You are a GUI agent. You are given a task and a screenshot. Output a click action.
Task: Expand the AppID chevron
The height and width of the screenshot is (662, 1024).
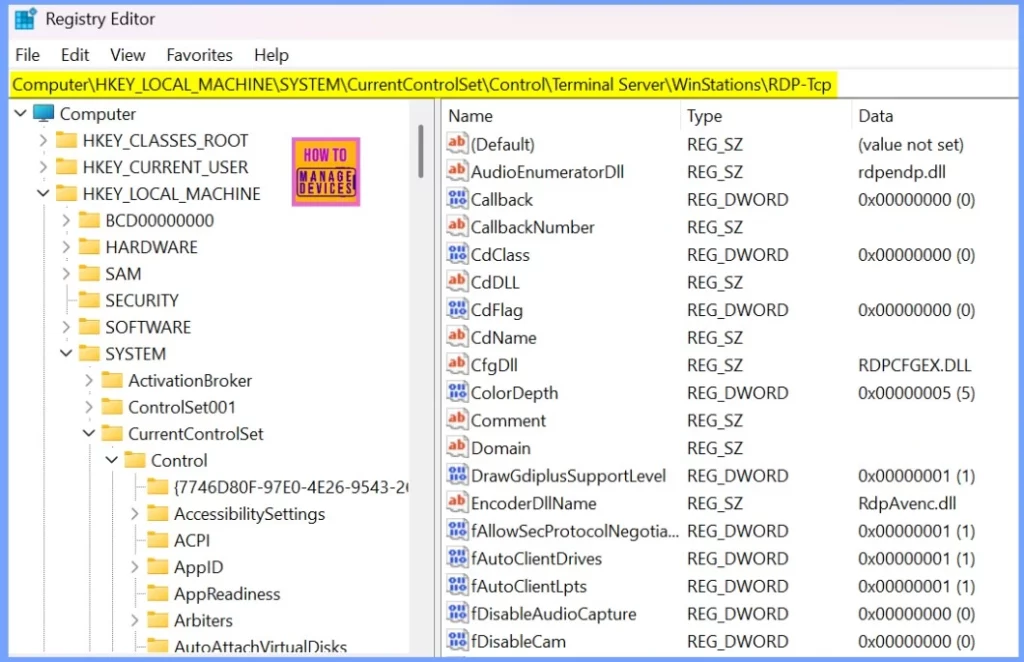pos(135,567)
